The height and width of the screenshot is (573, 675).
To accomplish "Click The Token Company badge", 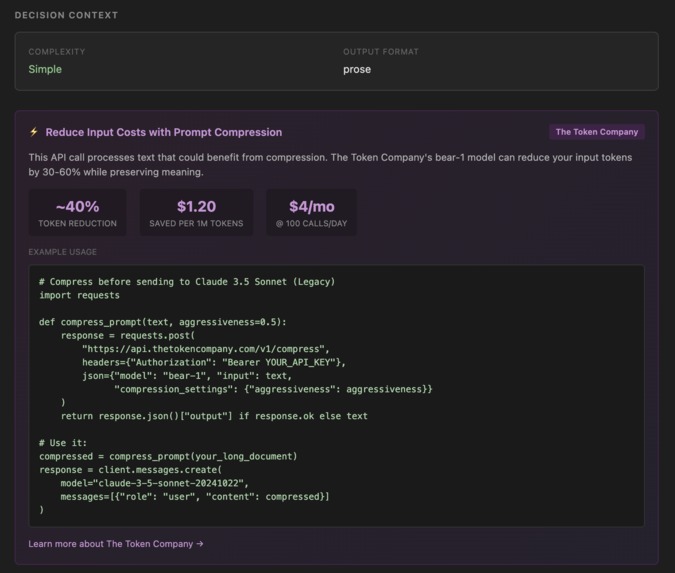I will coord(597,132).
